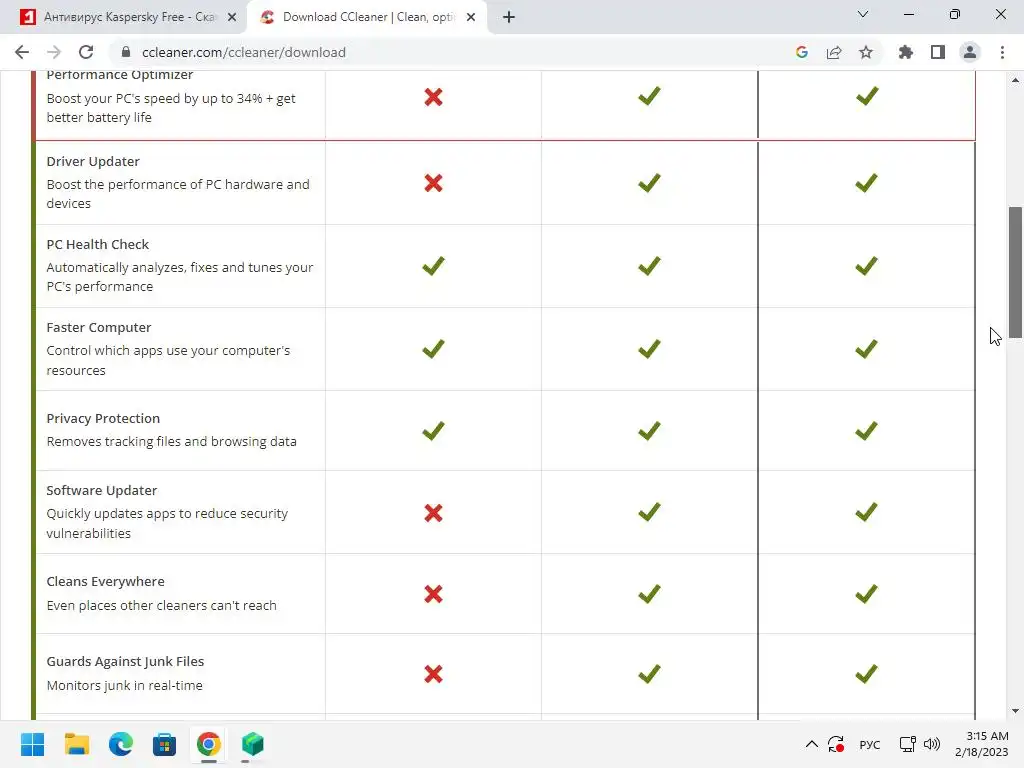Click the "Cleans Everywhere" heading
1024x768 pixels.
click(x=105, y=581)
